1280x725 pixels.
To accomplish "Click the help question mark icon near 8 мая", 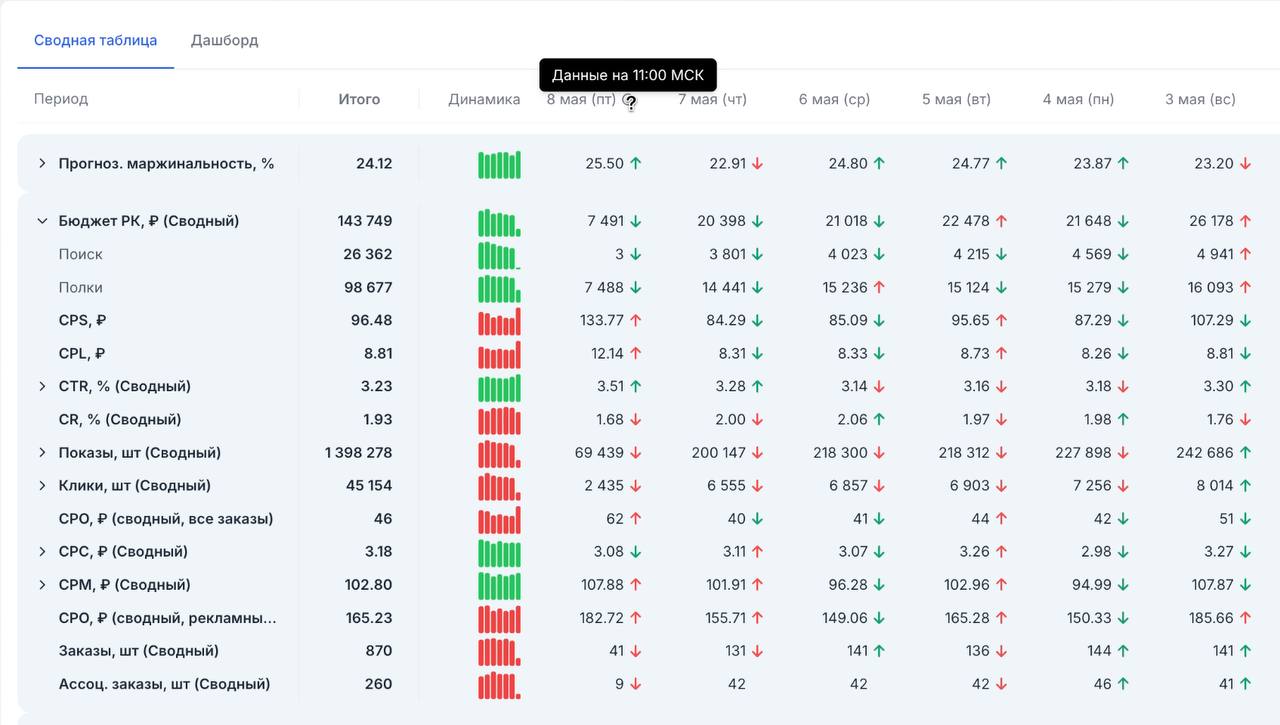I will pos(630,101).
